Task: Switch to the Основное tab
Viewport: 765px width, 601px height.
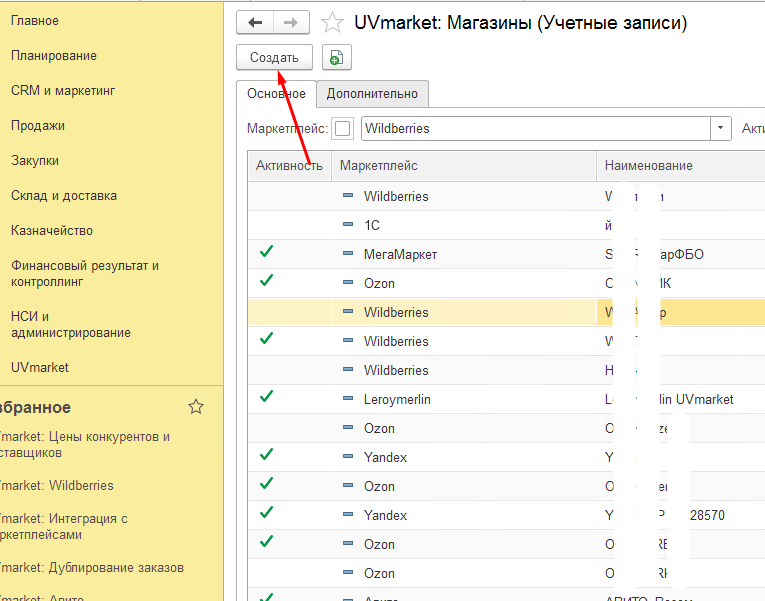Action: [276, 94]
